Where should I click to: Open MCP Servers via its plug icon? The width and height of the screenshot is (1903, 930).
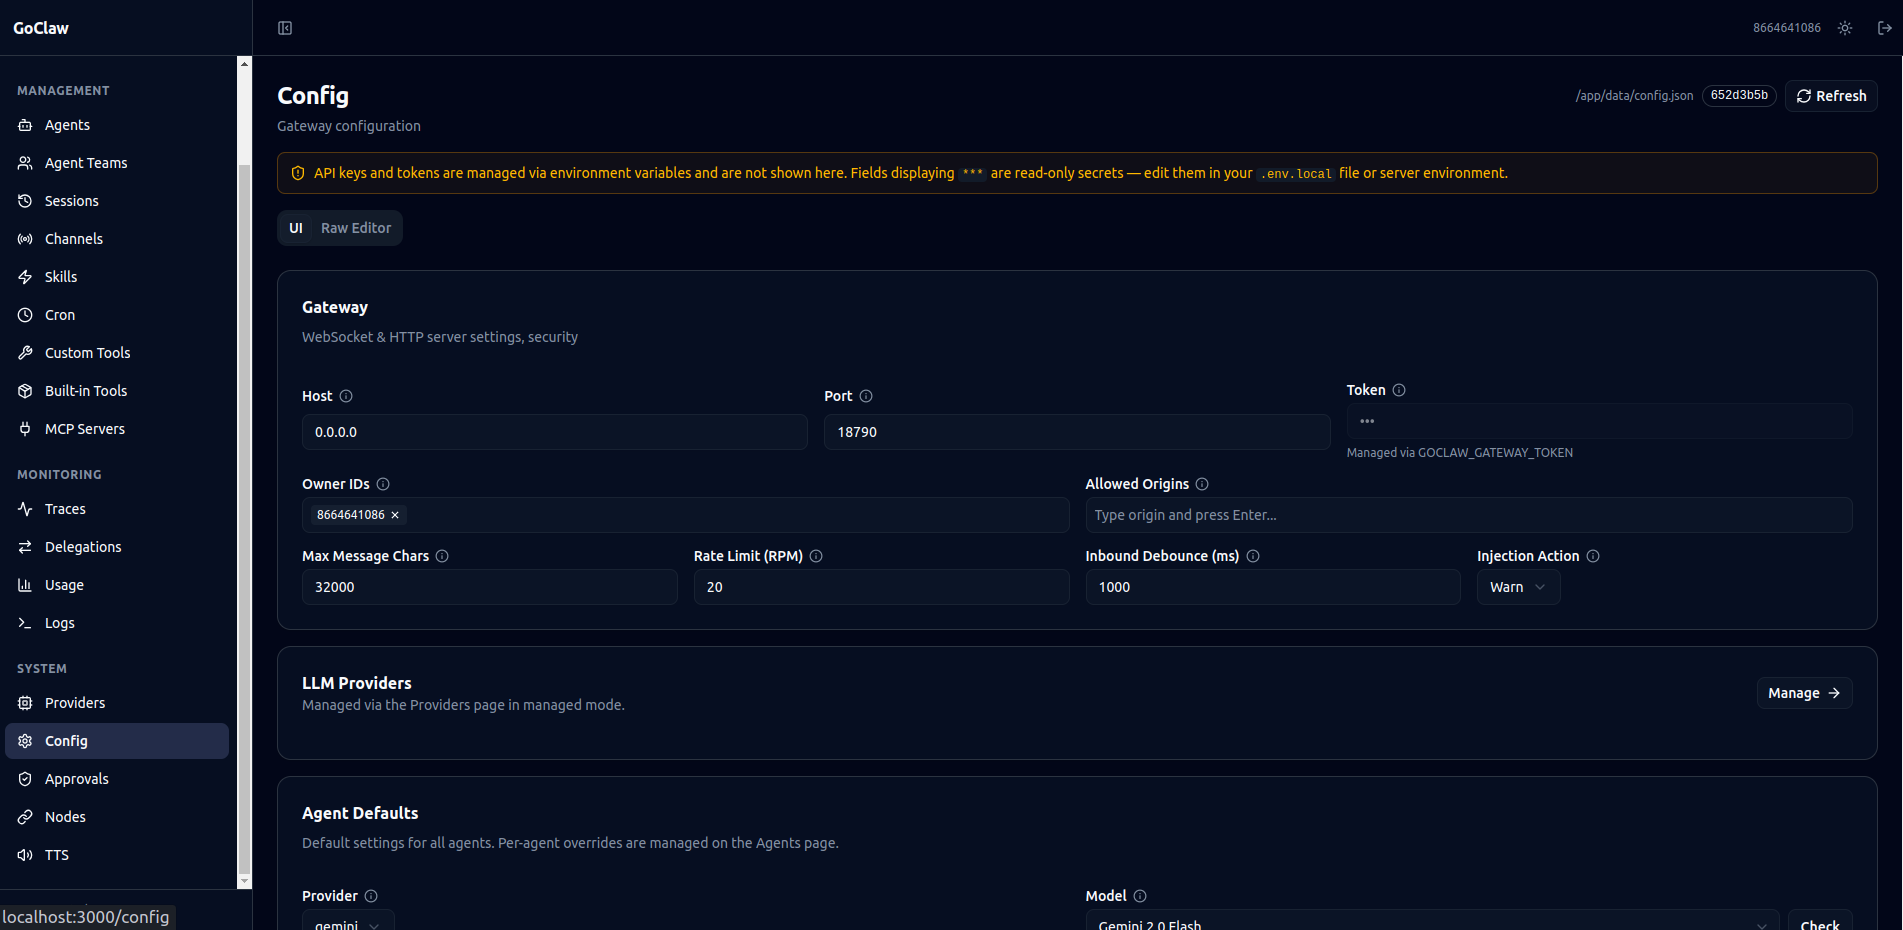26,428
